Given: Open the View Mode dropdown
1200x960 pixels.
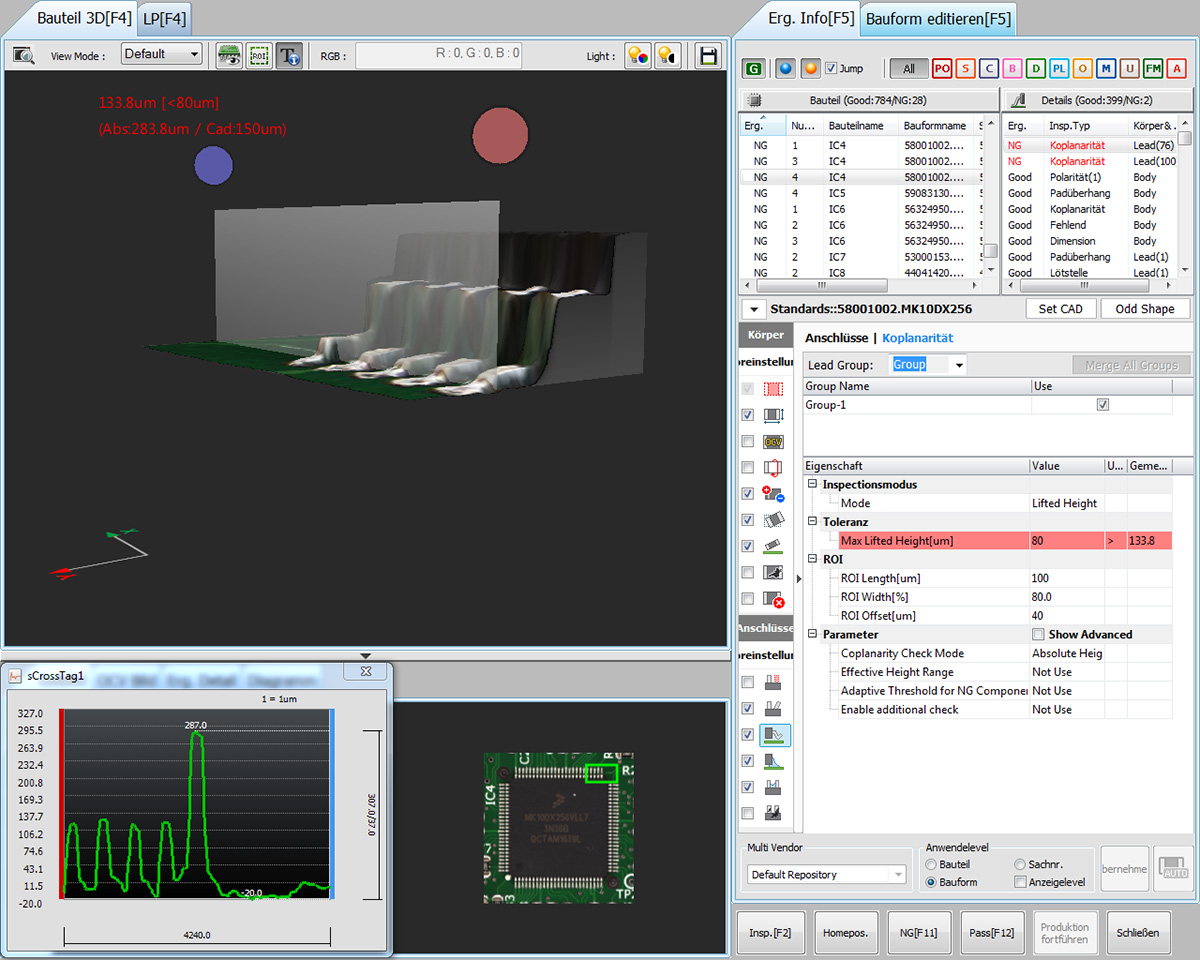Looking at the screenshot, I should [x=161, y=54].
